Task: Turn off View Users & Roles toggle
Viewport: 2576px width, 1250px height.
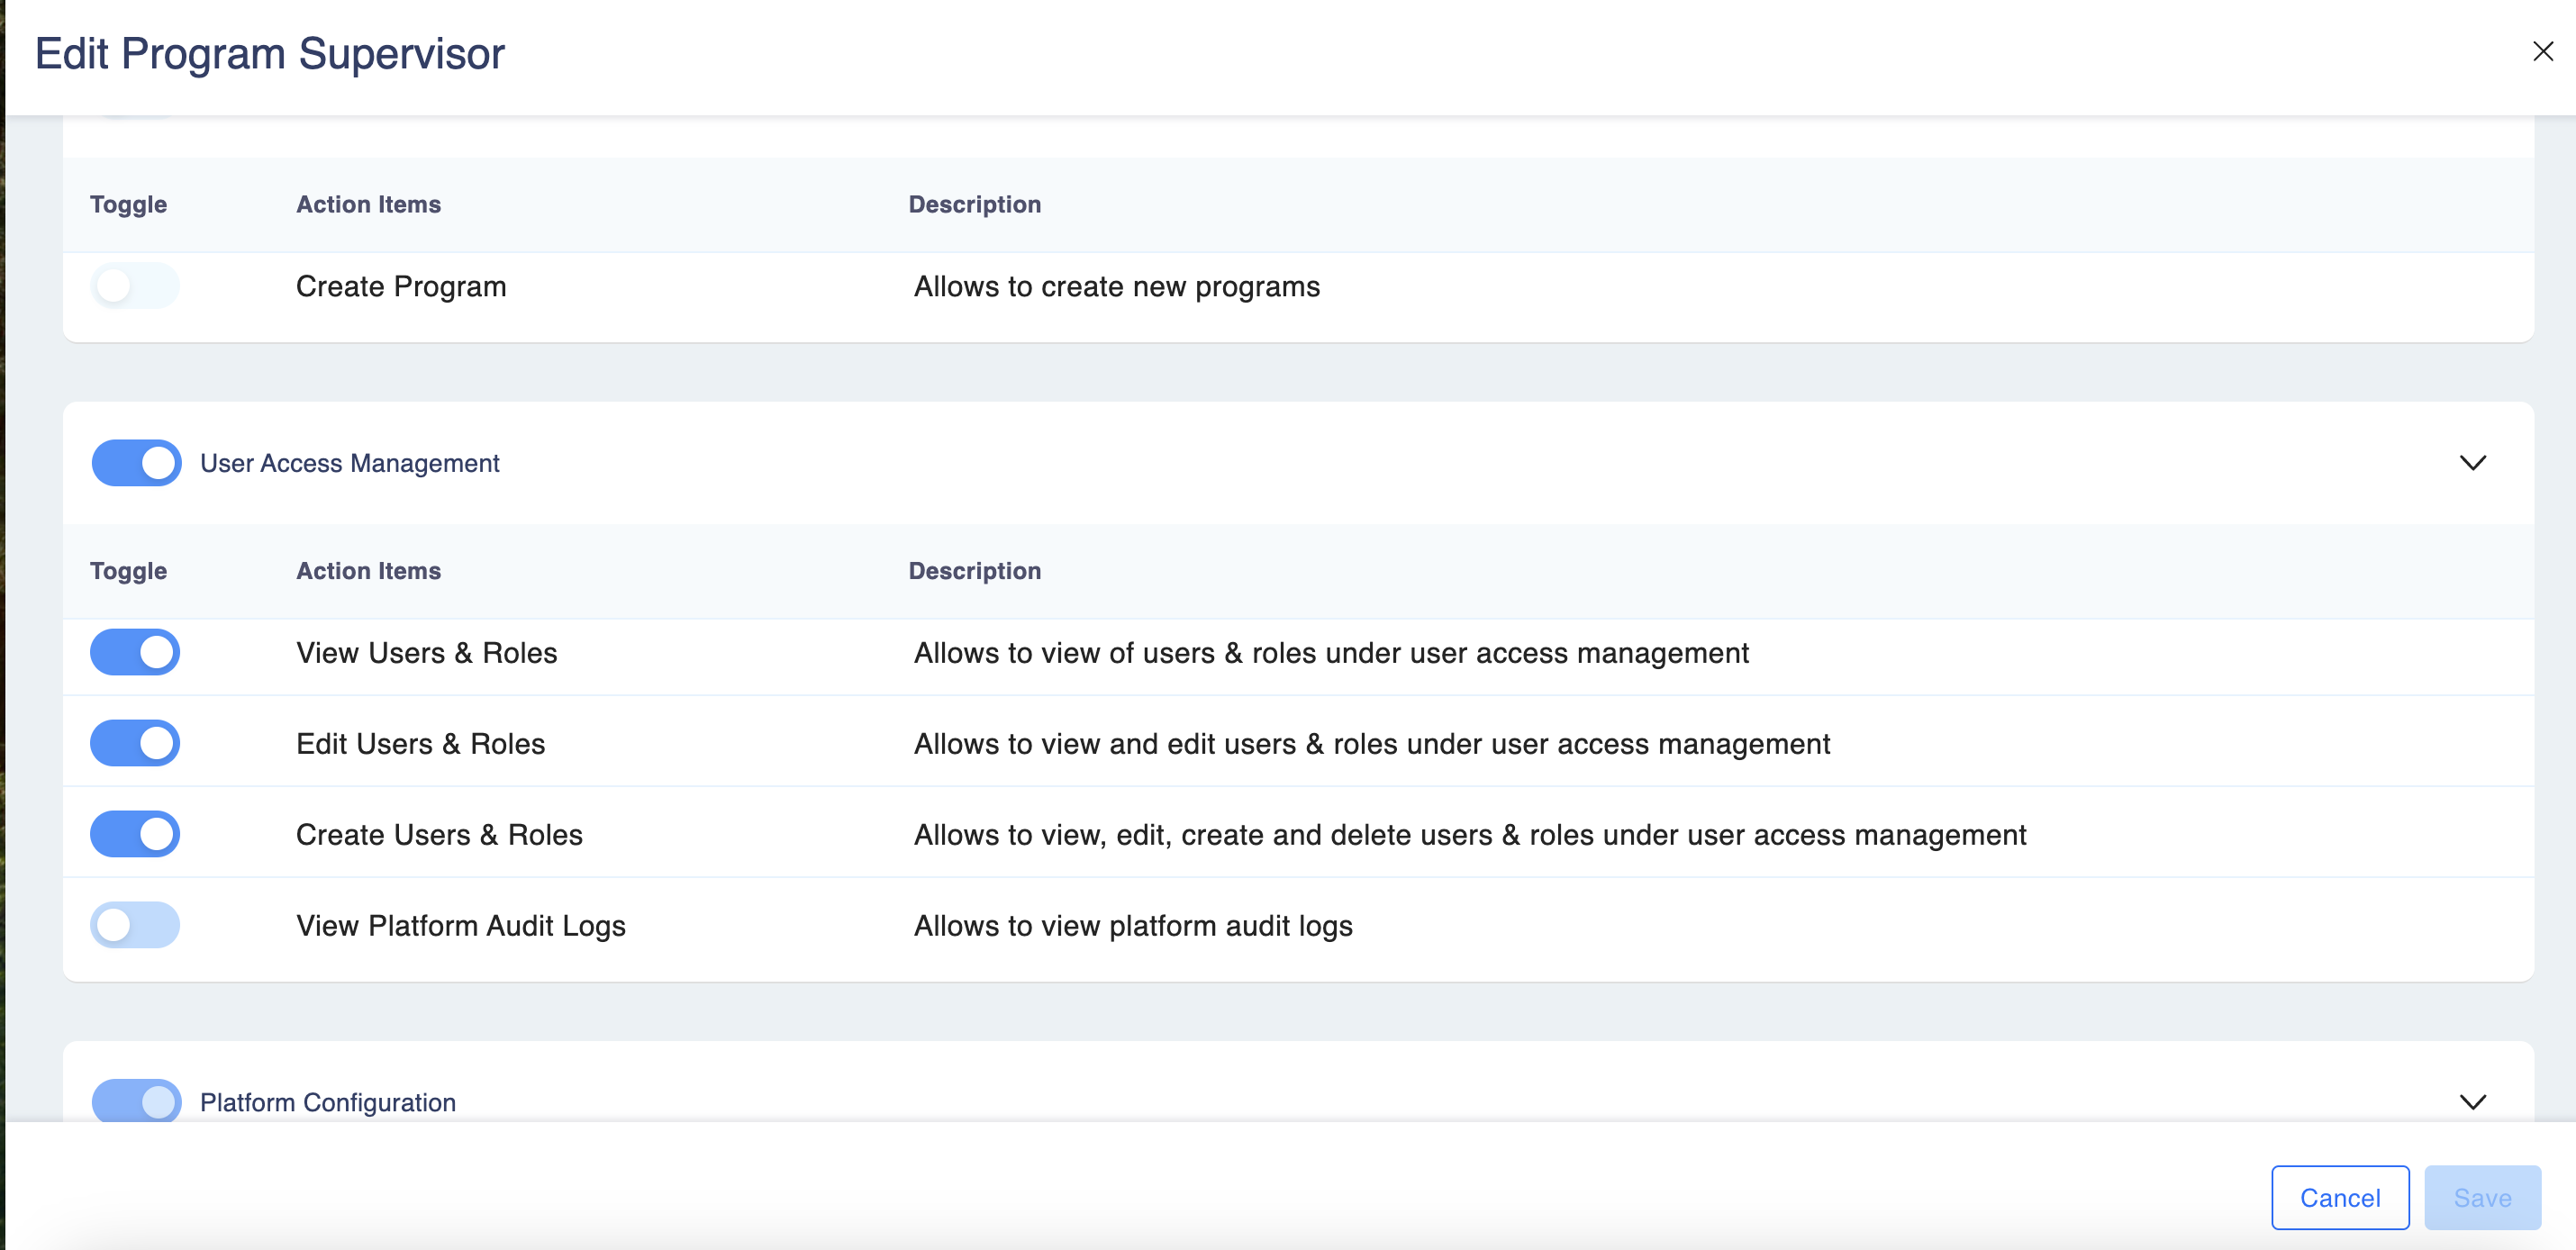Action: tap(135, 652)
